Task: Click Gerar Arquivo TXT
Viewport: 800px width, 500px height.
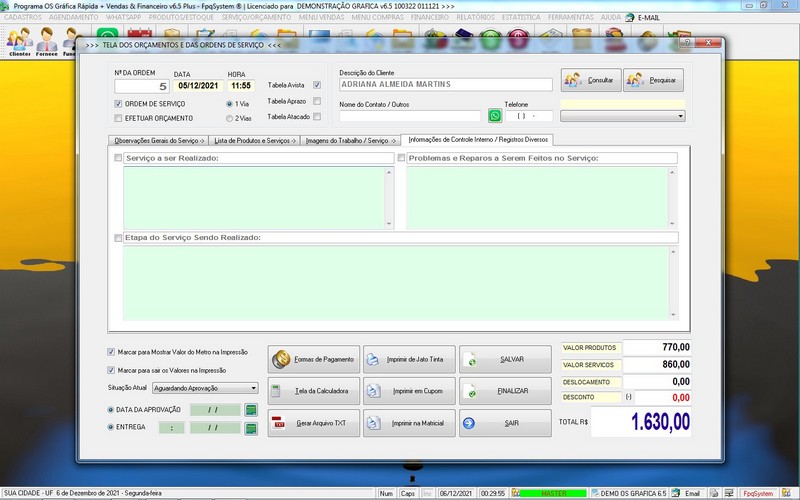Action: click(314, 423)
